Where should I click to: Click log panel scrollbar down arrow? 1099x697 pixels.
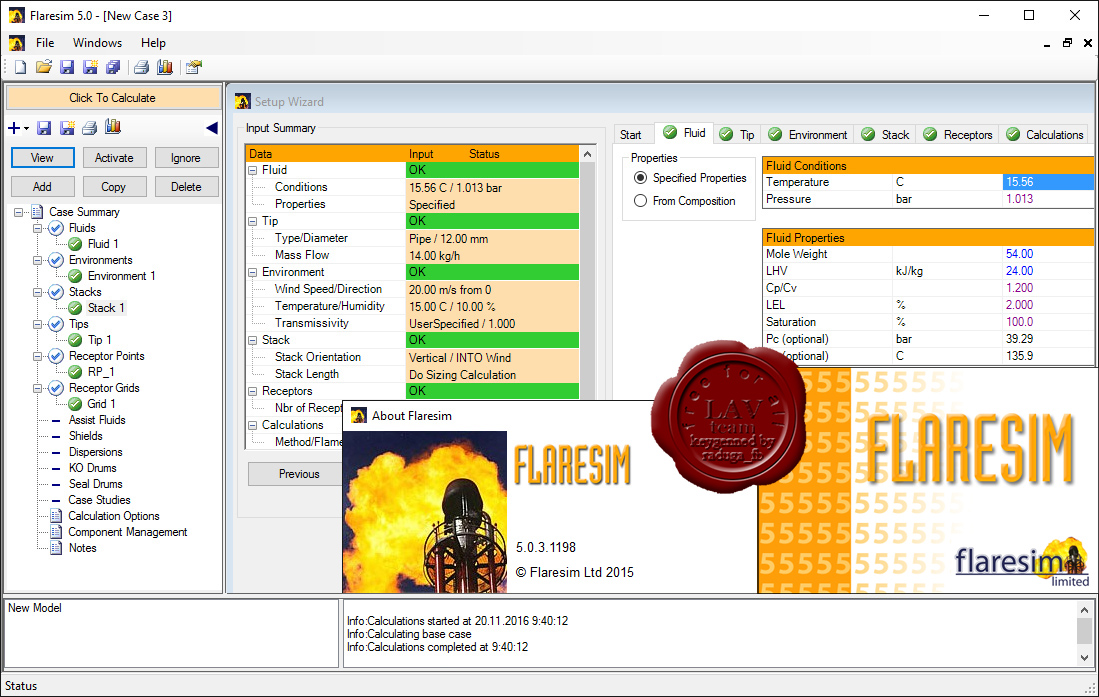click(x=1084, y=658)
